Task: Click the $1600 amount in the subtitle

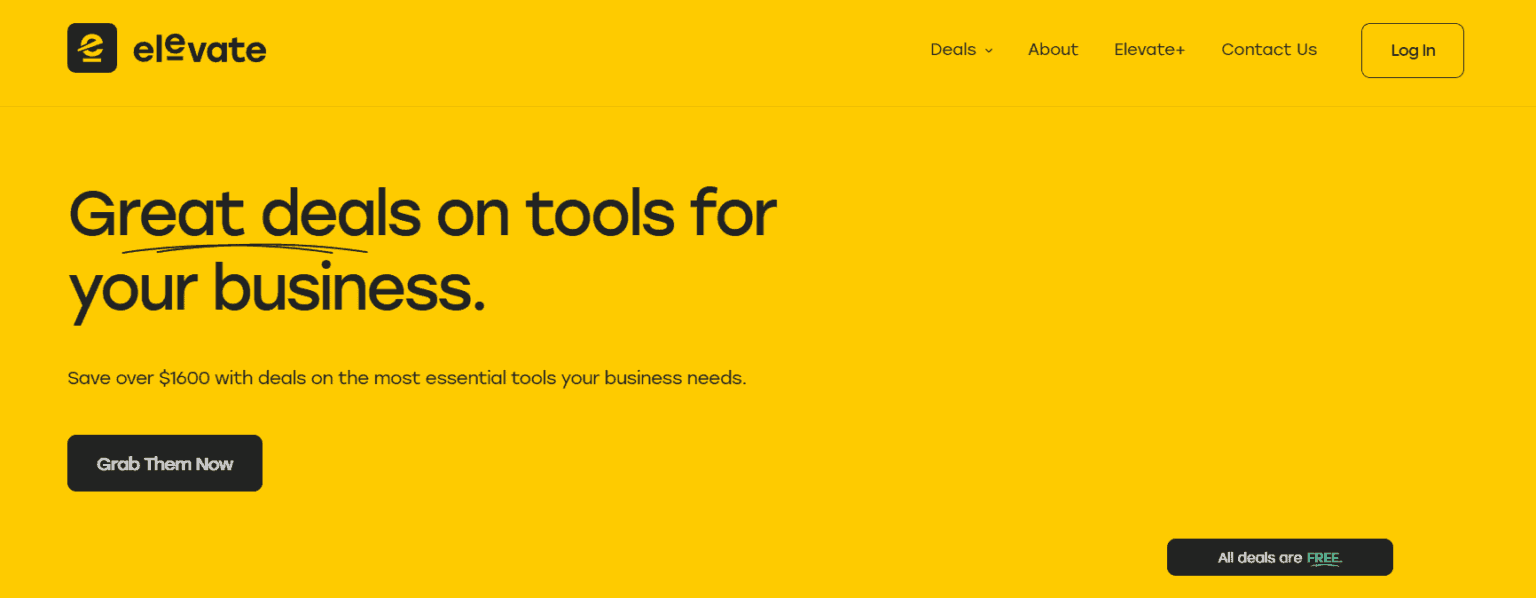Action: (x=184, y=379)
